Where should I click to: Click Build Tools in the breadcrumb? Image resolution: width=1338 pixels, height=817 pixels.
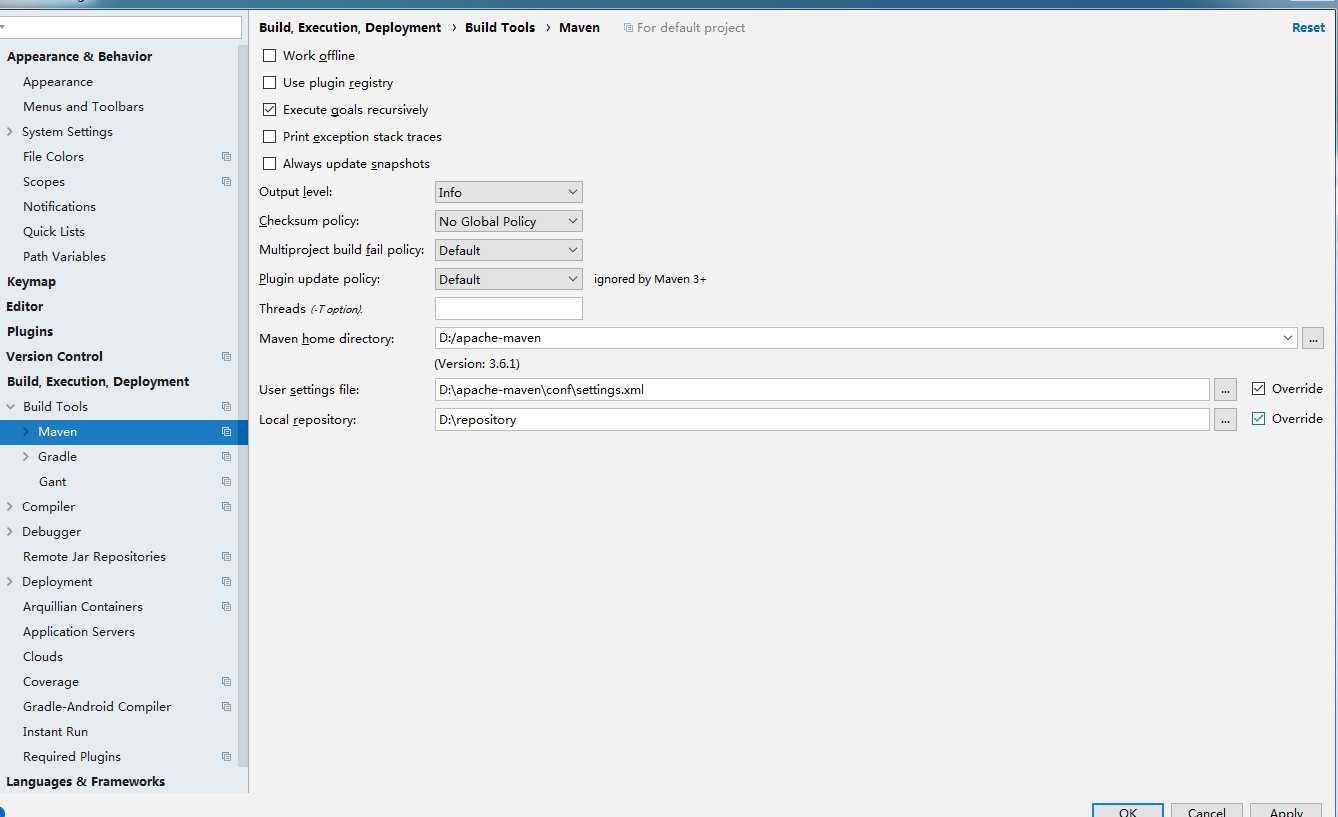(x=500, y=28)
